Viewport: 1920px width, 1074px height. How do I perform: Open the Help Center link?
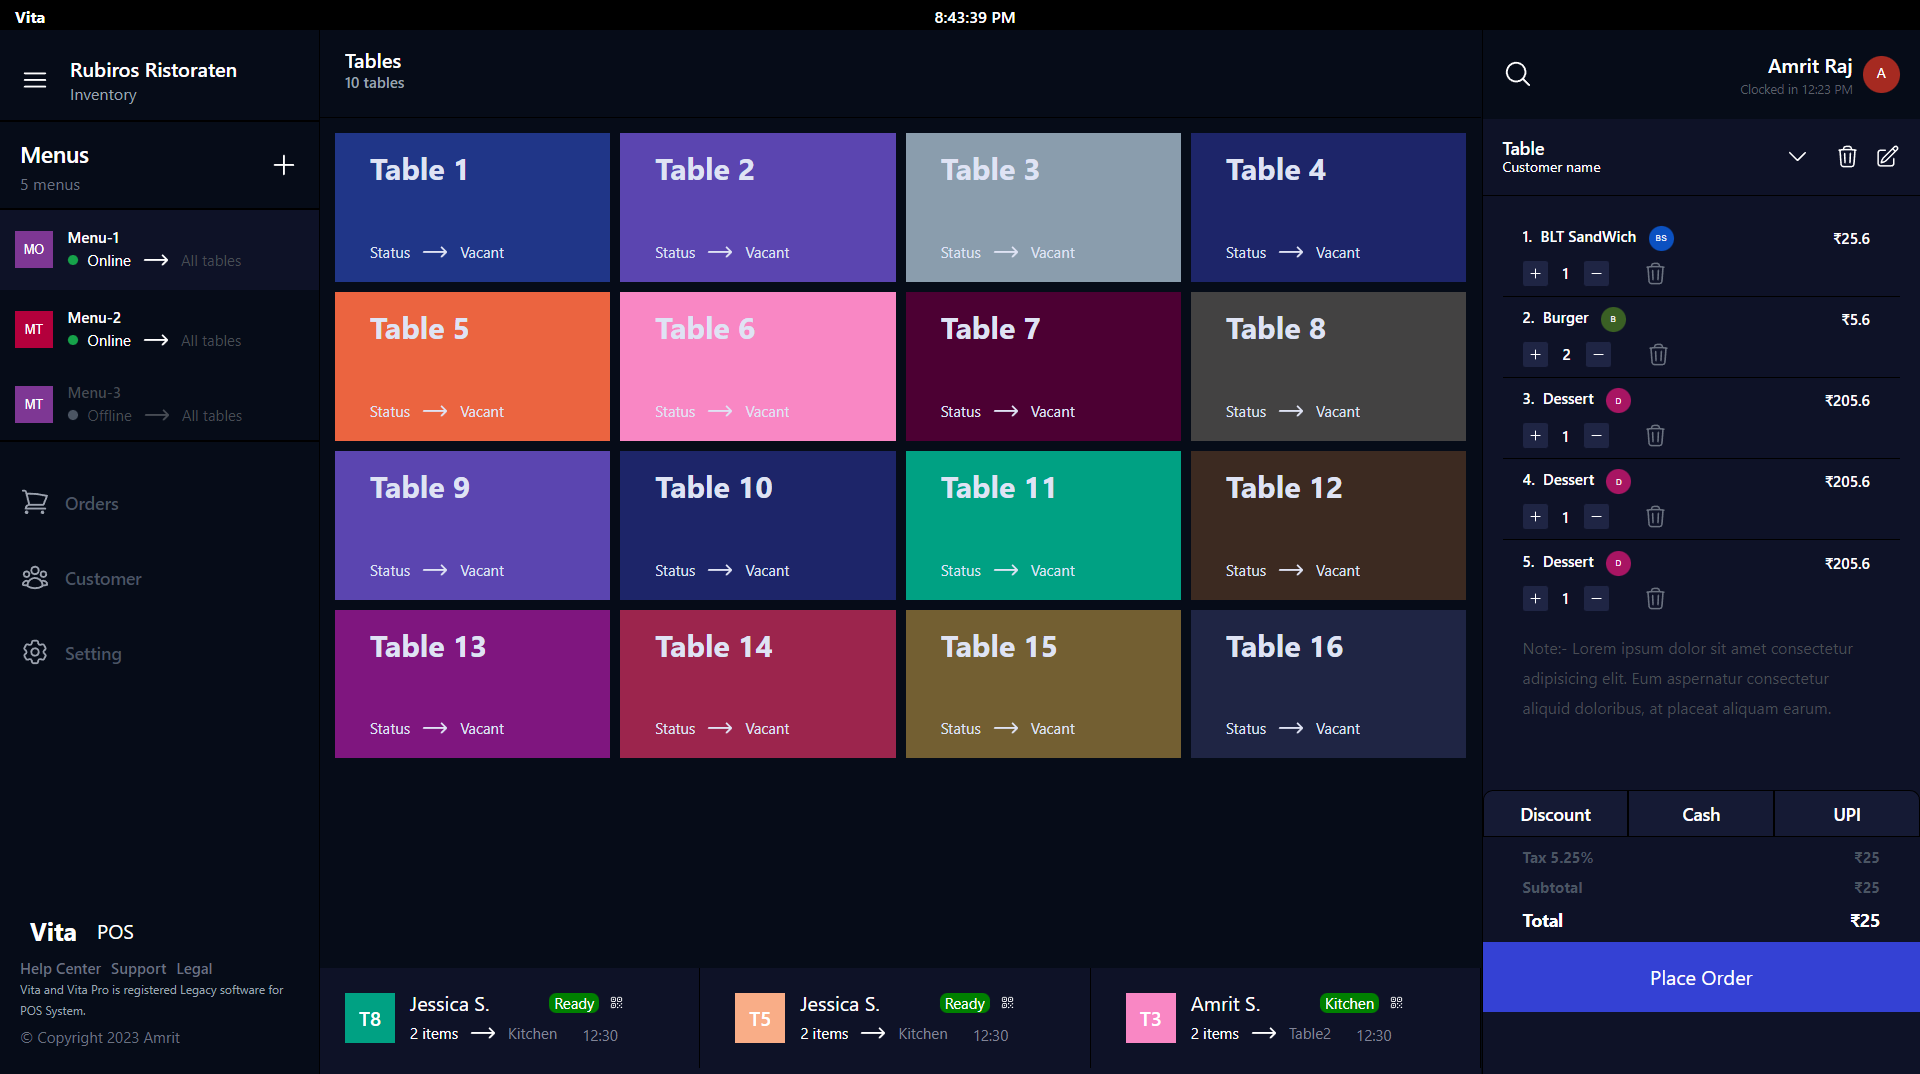(x=60, y=969)
